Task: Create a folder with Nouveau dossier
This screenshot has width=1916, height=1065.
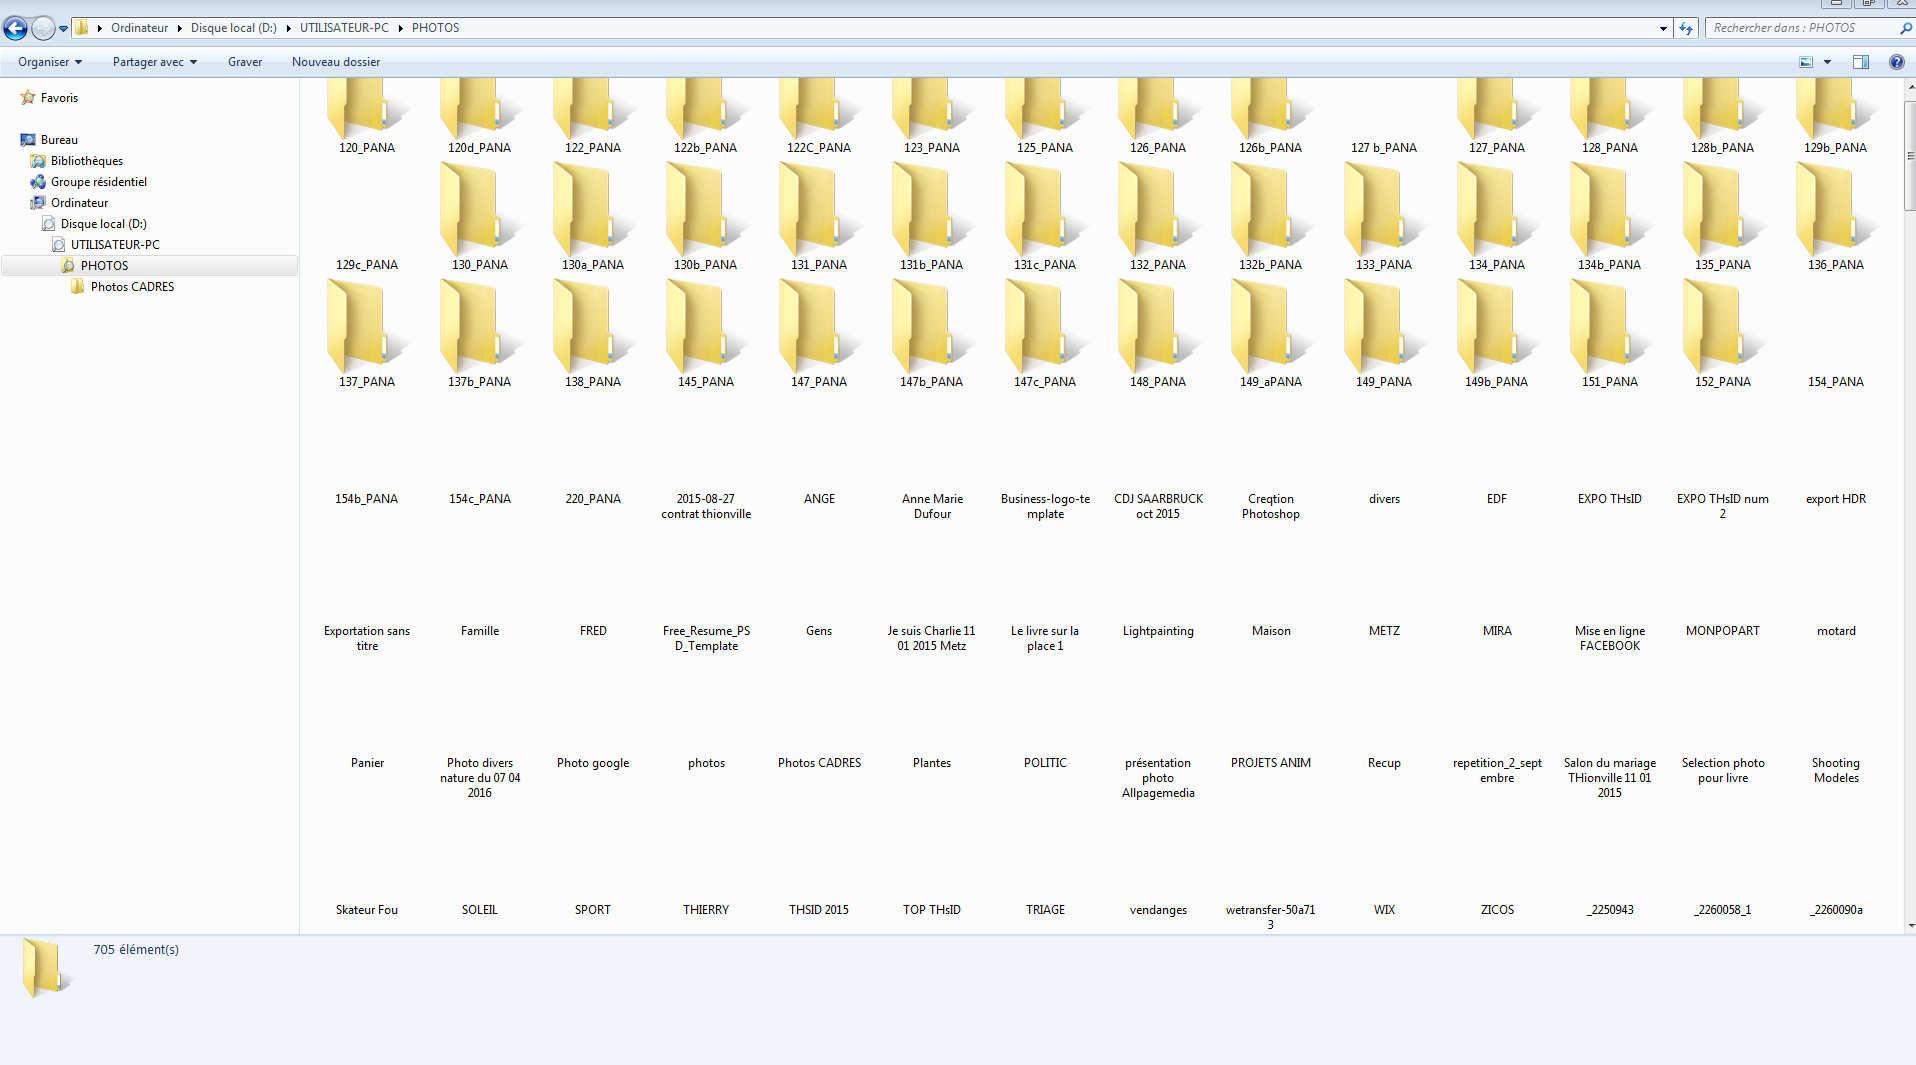Action: pos(335,61)
